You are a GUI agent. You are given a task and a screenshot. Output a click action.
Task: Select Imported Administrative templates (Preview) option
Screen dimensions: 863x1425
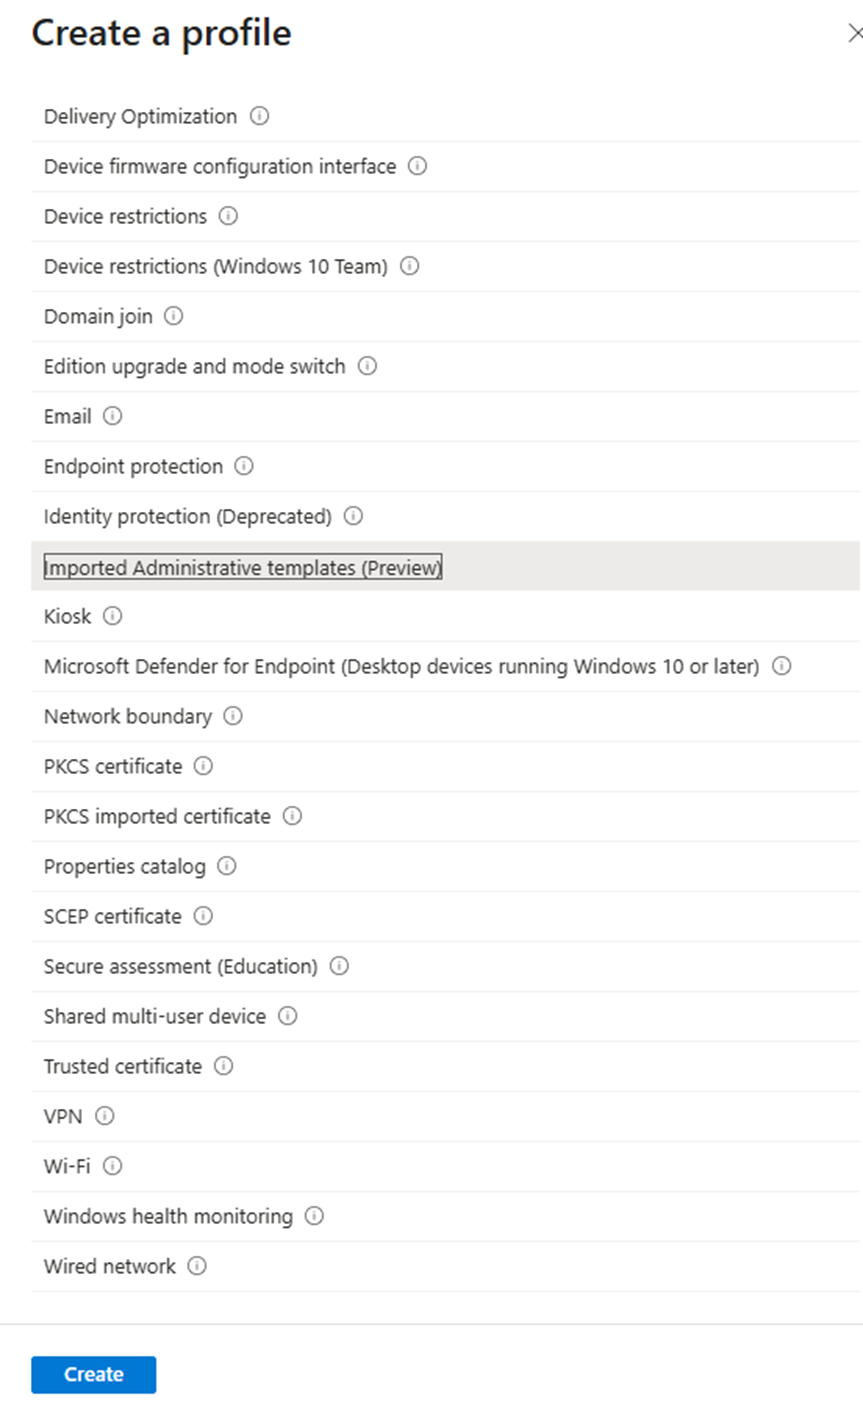(x=446, y=567)
